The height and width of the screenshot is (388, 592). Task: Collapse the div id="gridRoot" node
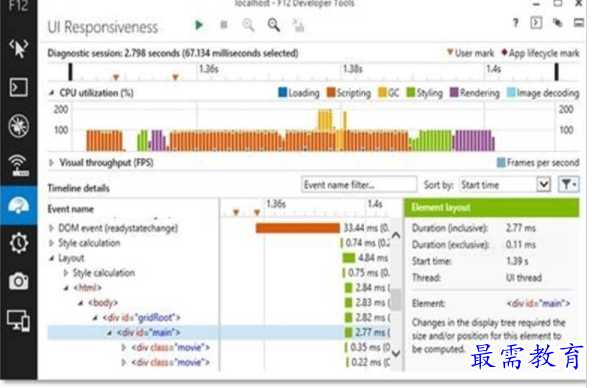[95, 318]
